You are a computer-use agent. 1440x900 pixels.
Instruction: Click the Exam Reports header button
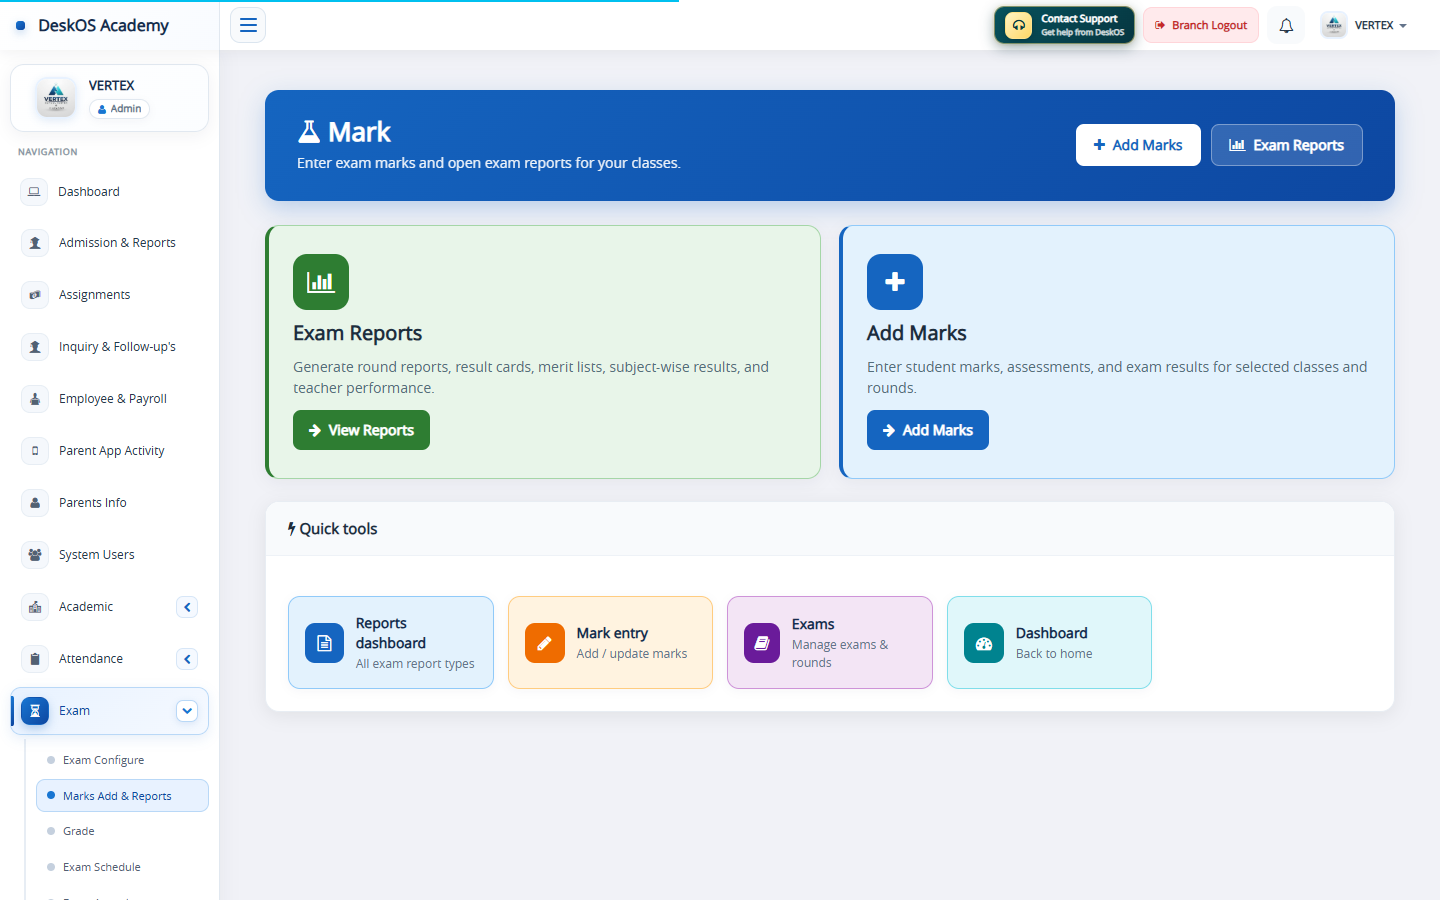point(1286,145)
